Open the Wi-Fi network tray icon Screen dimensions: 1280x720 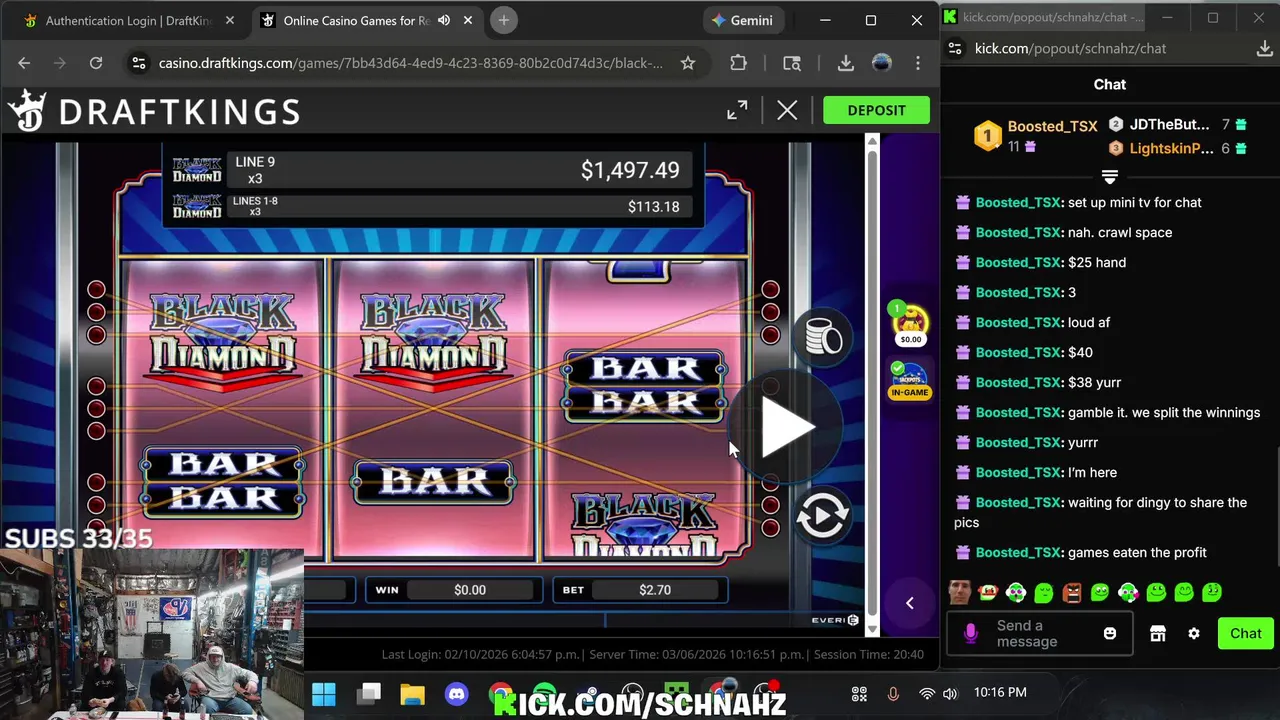[x=927, y=693]
